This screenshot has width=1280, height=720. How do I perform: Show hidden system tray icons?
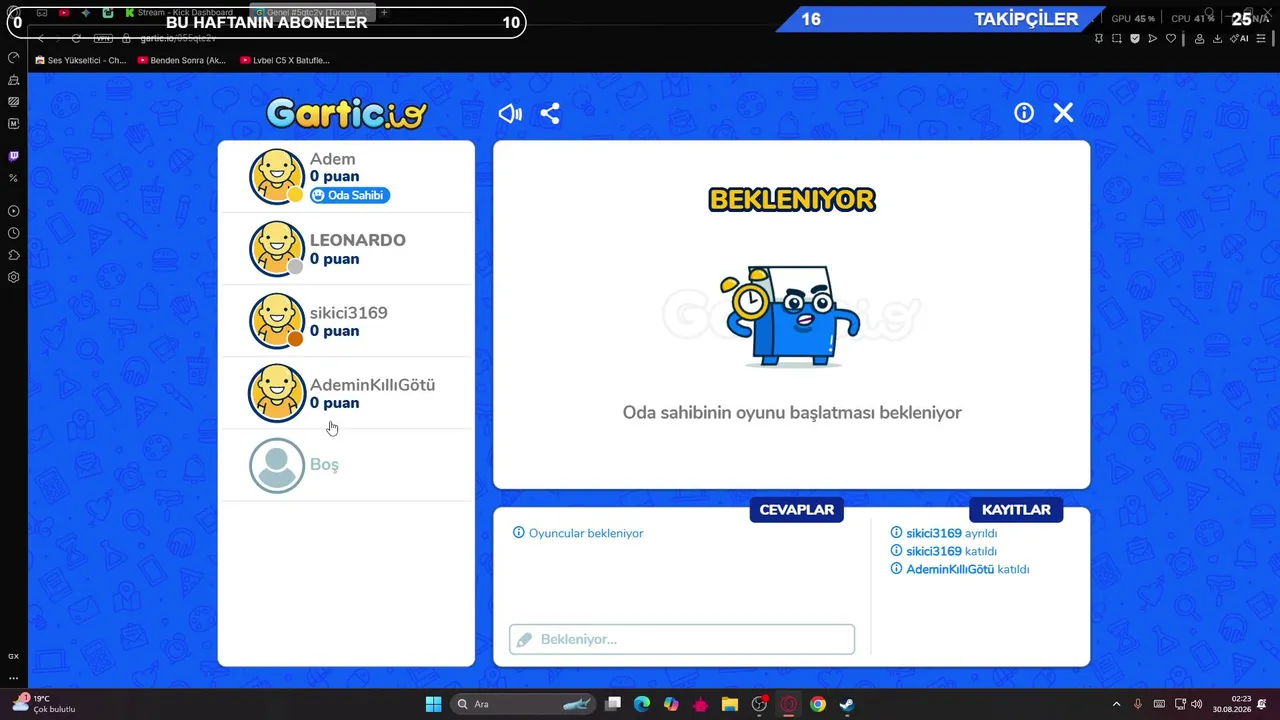1117,704
